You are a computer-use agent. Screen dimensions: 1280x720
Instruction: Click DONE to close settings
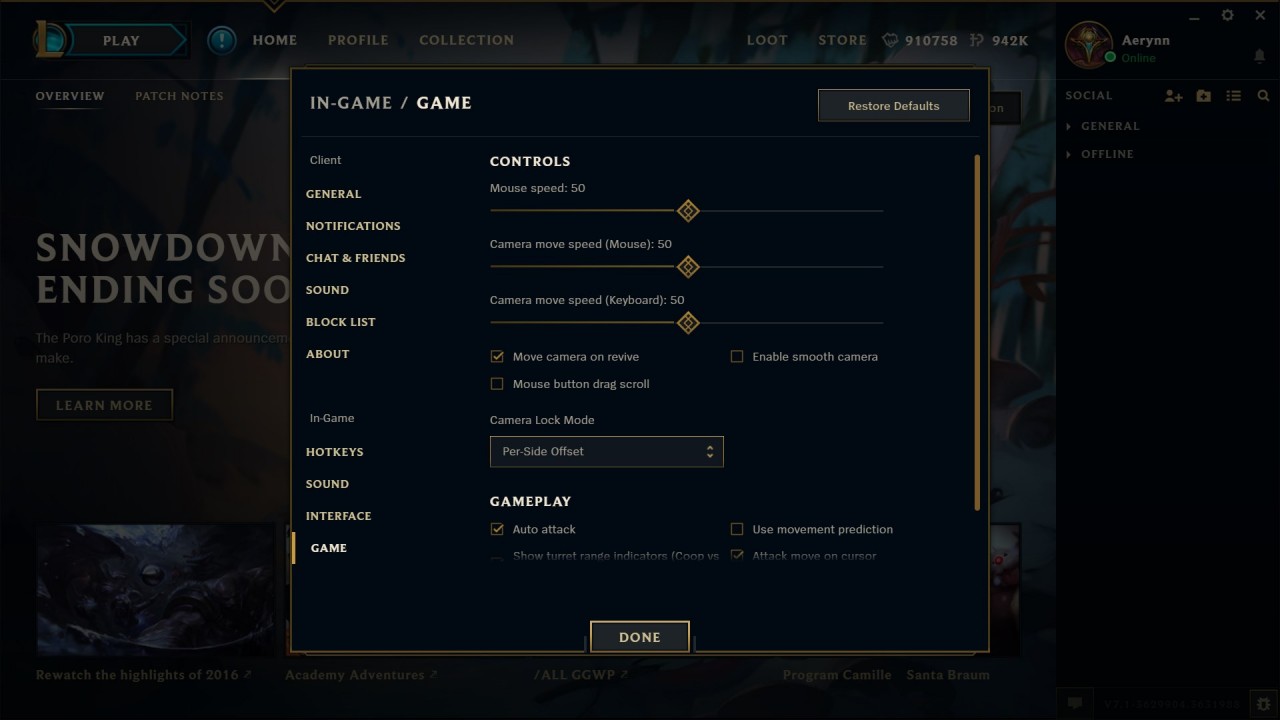point(640,637)
